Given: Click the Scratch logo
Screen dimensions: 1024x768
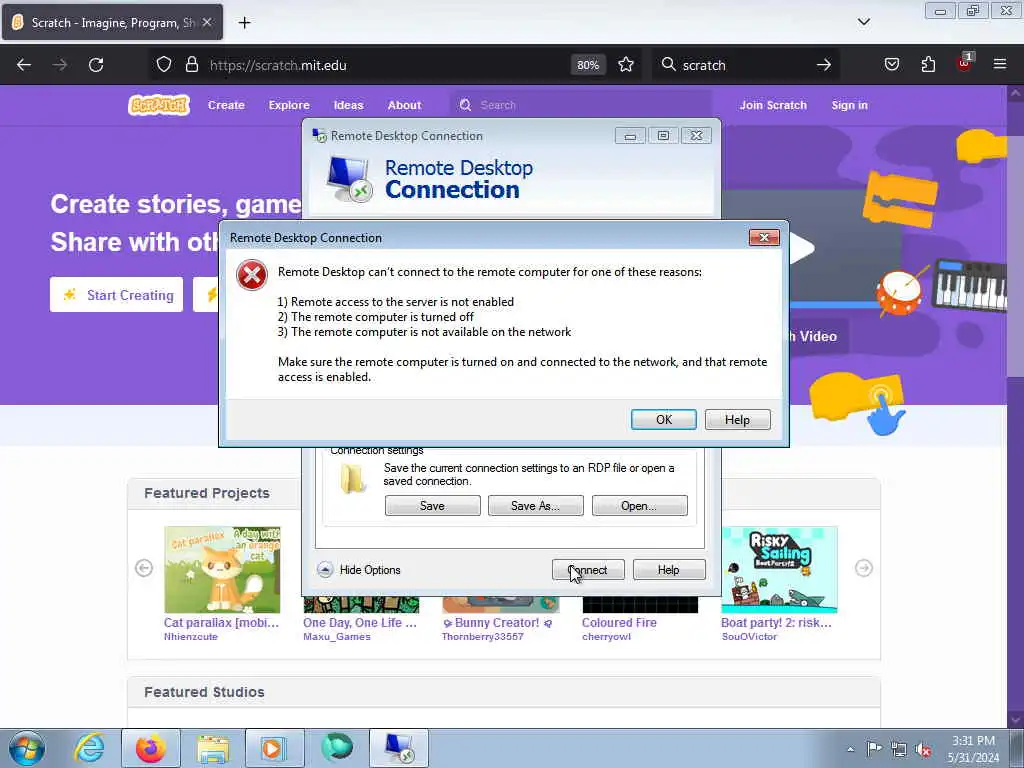Looking at the screenshot, I should click(159, 104).
